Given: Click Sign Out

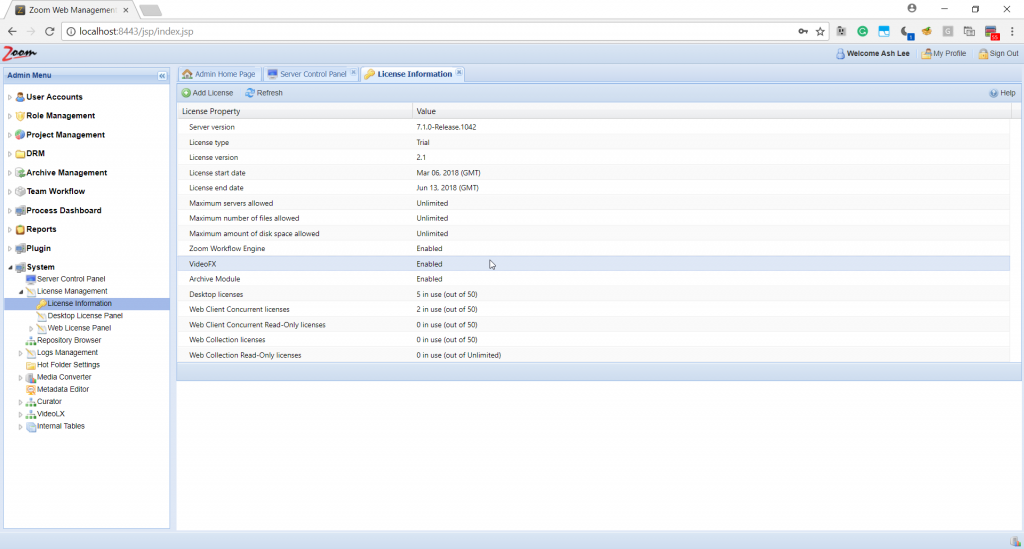Looking at the screenshot, I should click(x=999, y=54).
